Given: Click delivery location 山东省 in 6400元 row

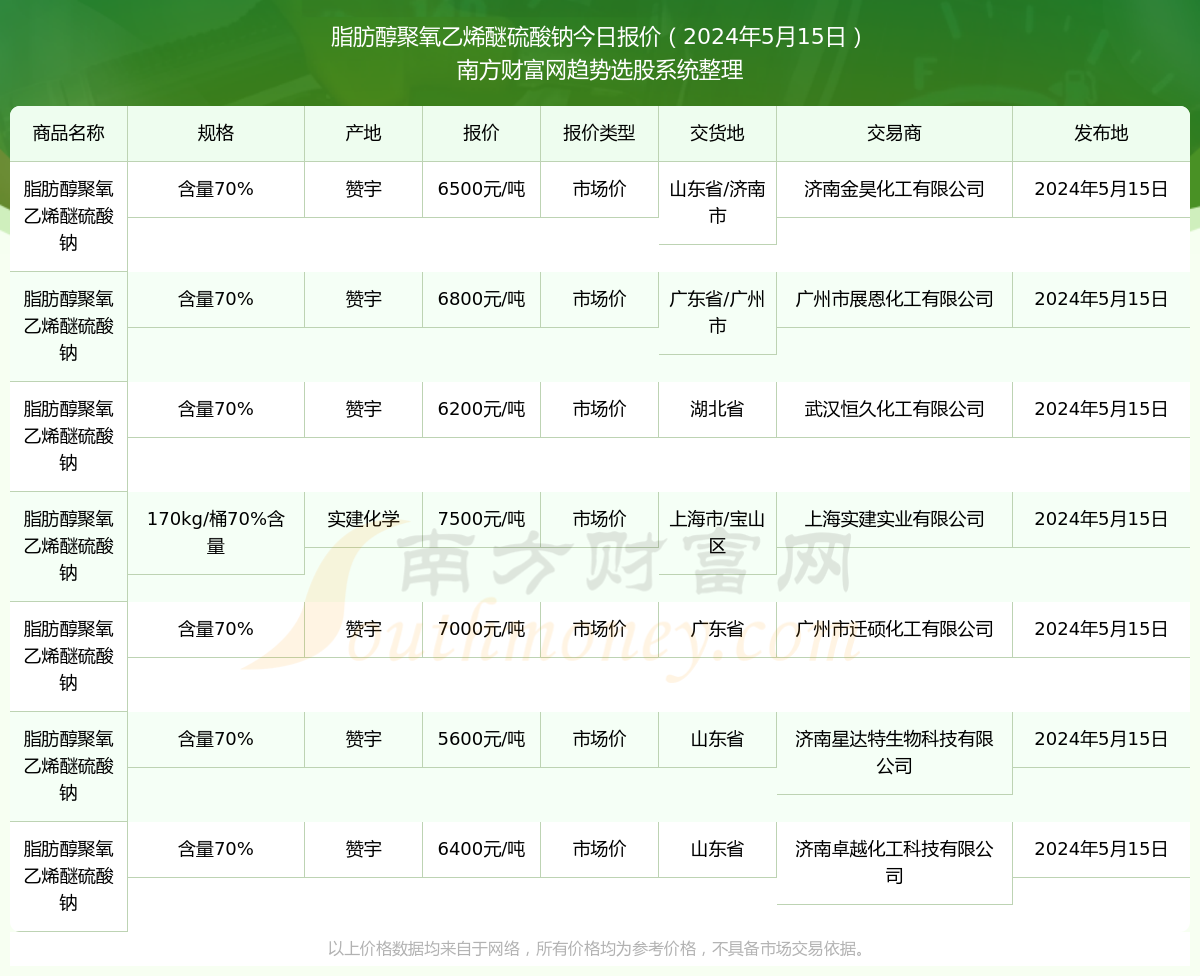Looking at the screenshot, I should [x=718, y=849].
